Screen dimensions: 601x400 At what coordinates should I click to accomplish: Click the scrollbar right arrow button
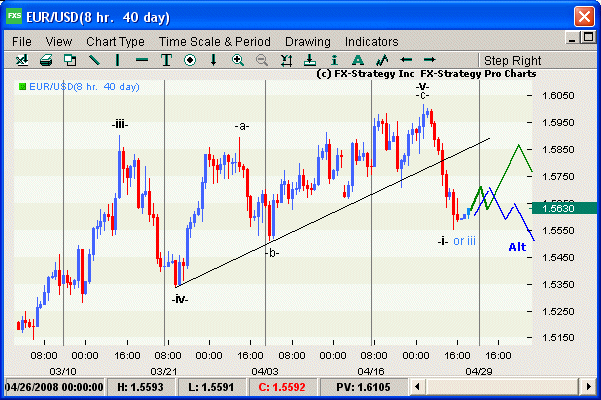click(x=589, y=387)
